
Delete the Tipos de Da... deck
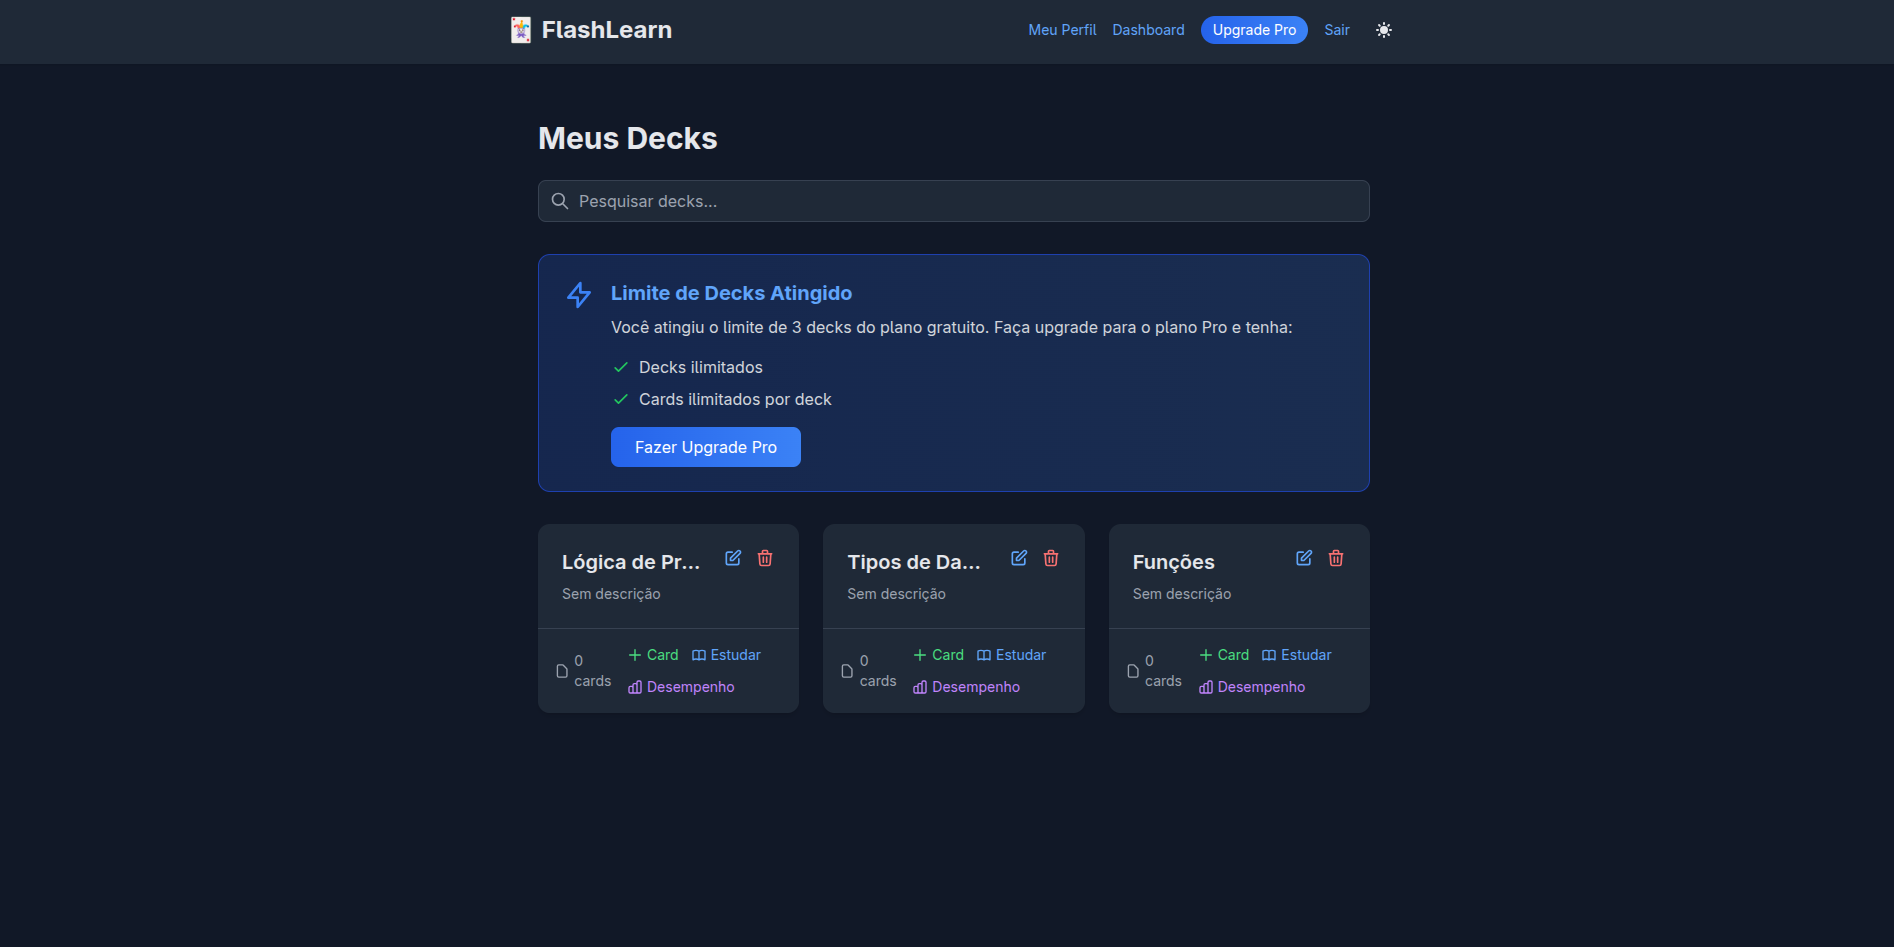tap(1051, 558)
